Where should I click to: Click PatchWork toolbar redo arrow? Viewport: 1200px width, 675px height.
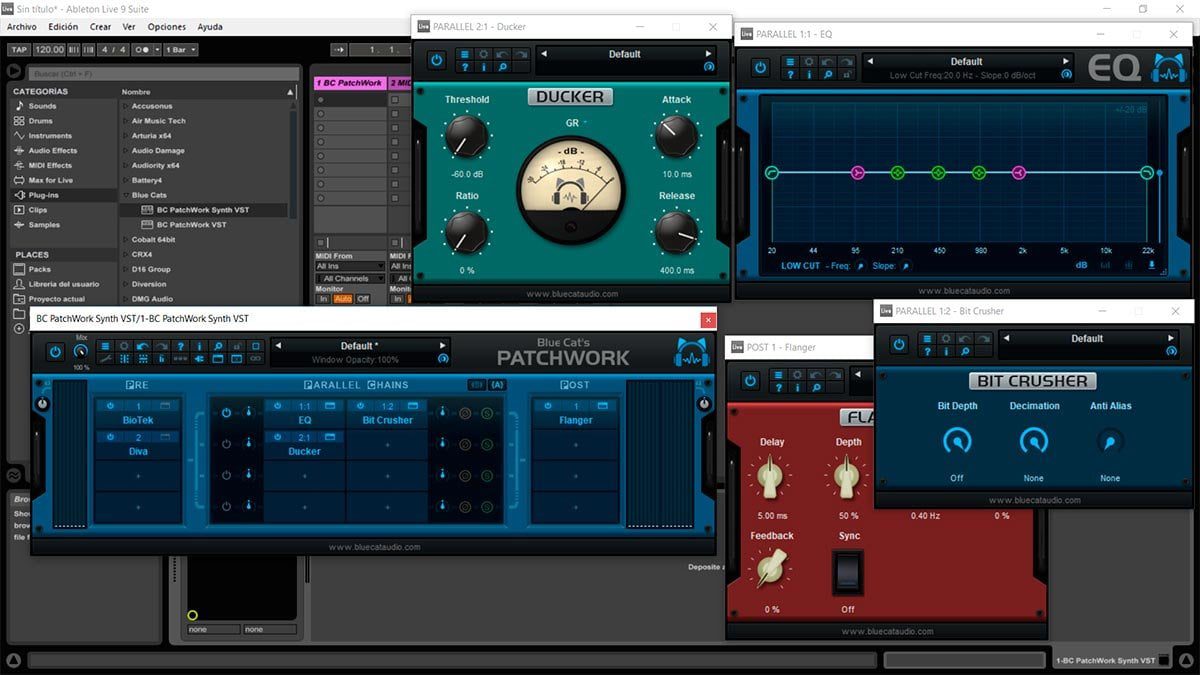point(162,346)
